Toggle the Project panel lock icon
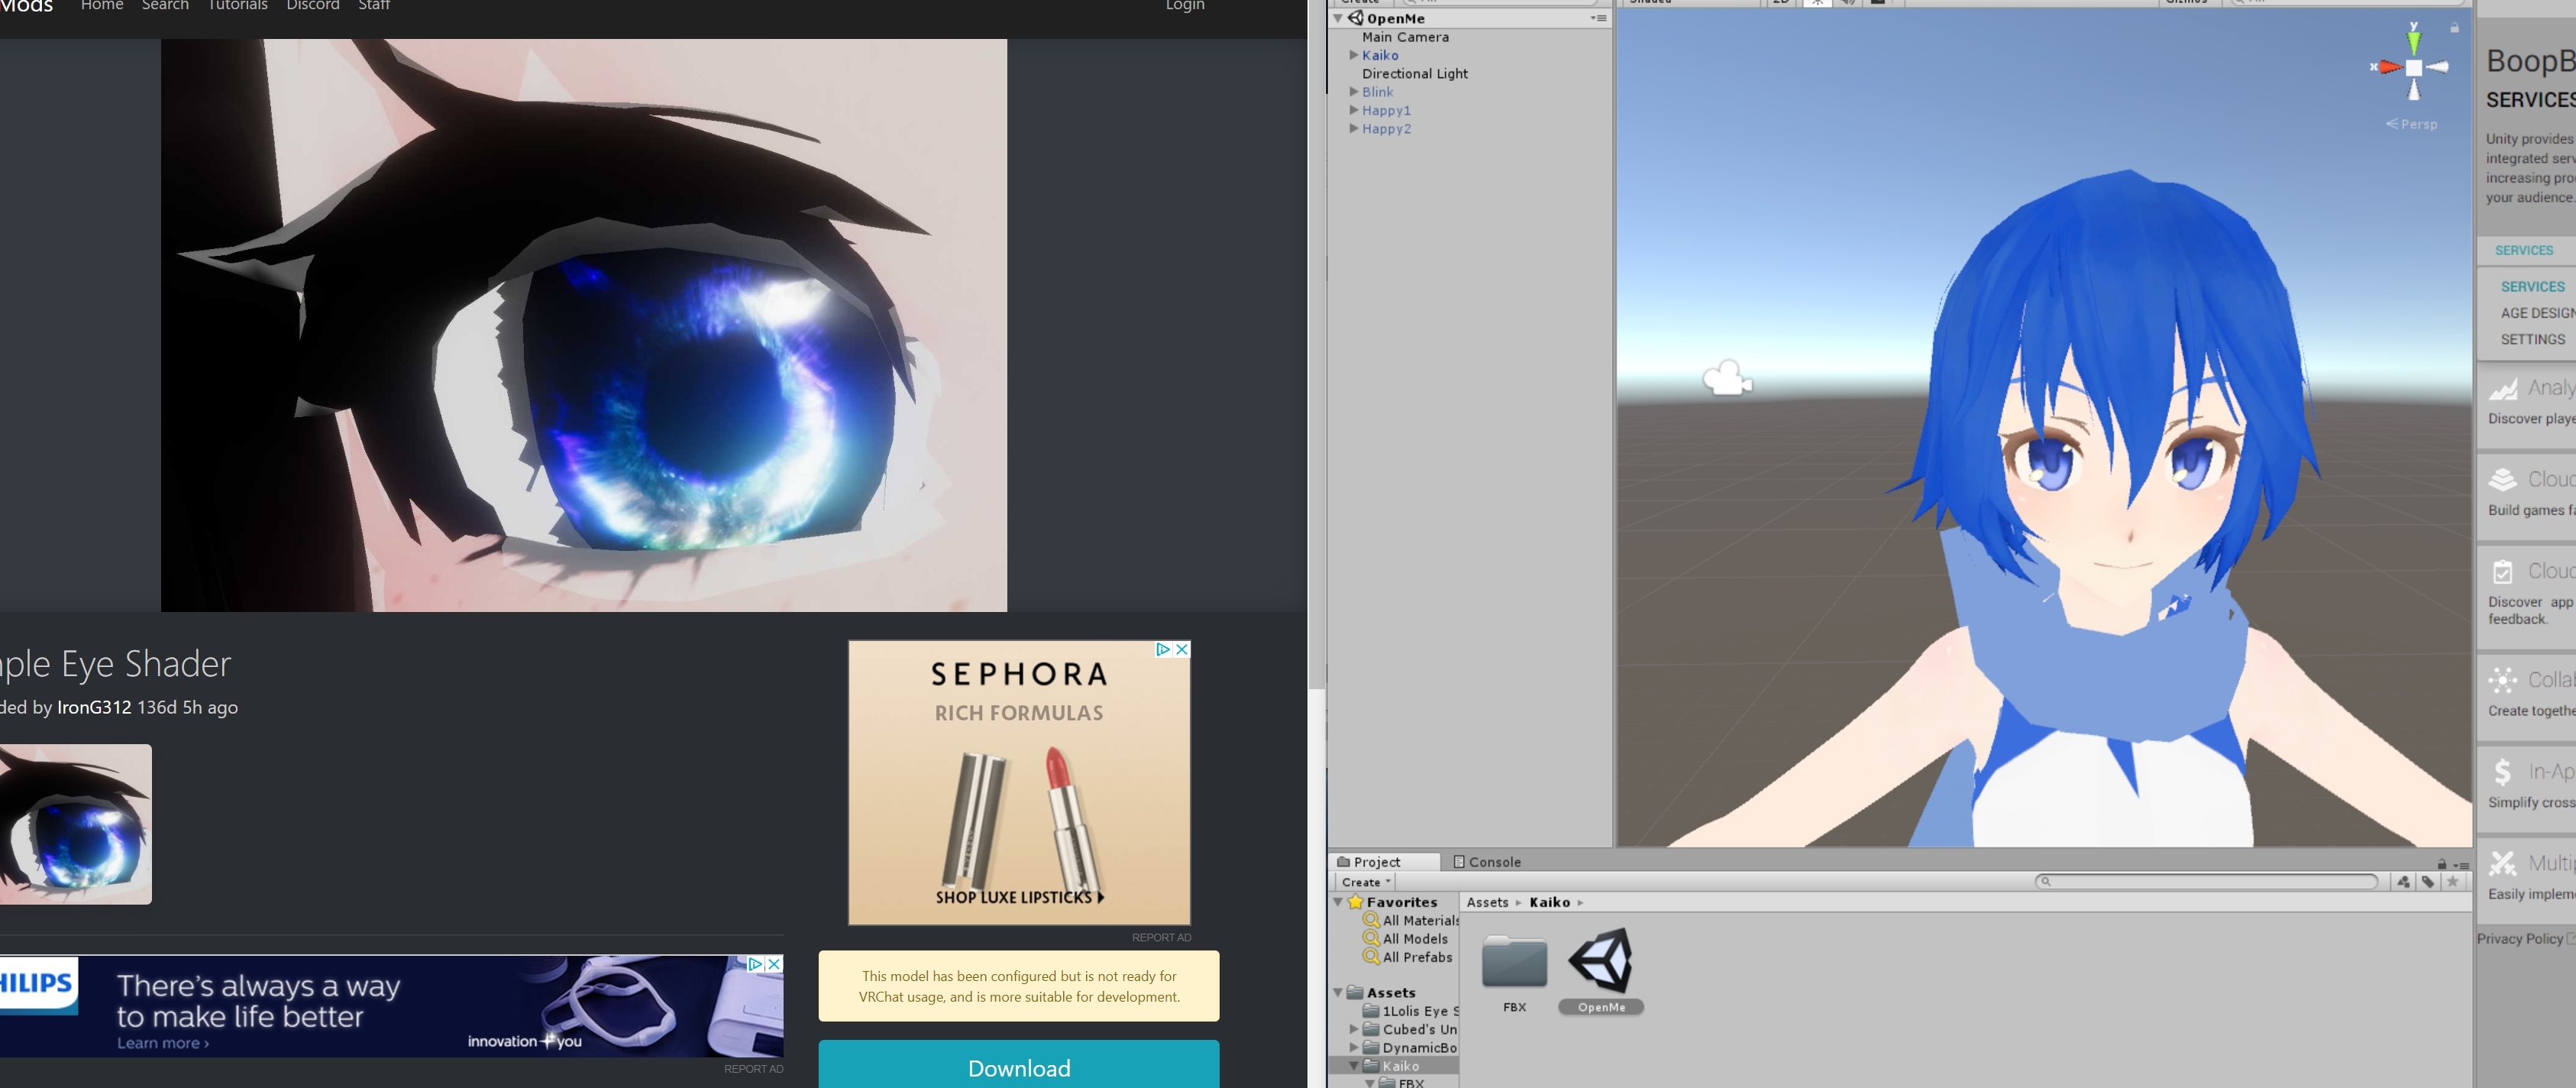 click(x=2442, y=864)
